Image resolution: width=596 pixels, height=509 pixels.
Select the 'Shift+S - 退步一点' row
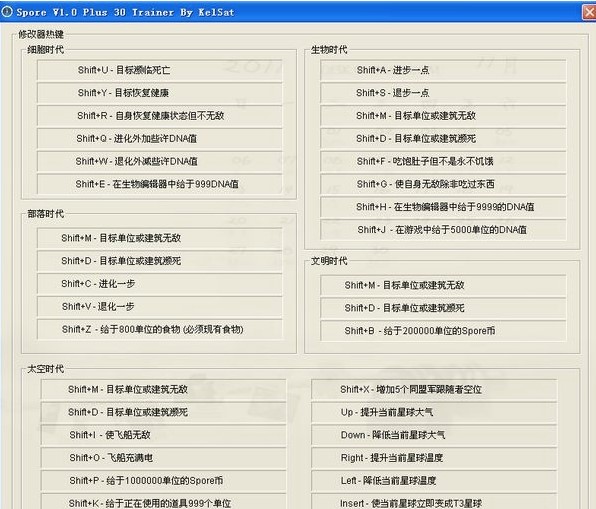pyautogui.click(x=443, y=93)
